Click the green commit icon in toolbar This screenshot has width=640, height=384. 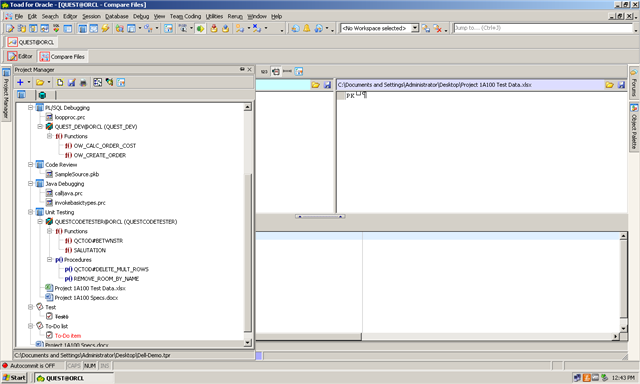(x=200, y=28)
